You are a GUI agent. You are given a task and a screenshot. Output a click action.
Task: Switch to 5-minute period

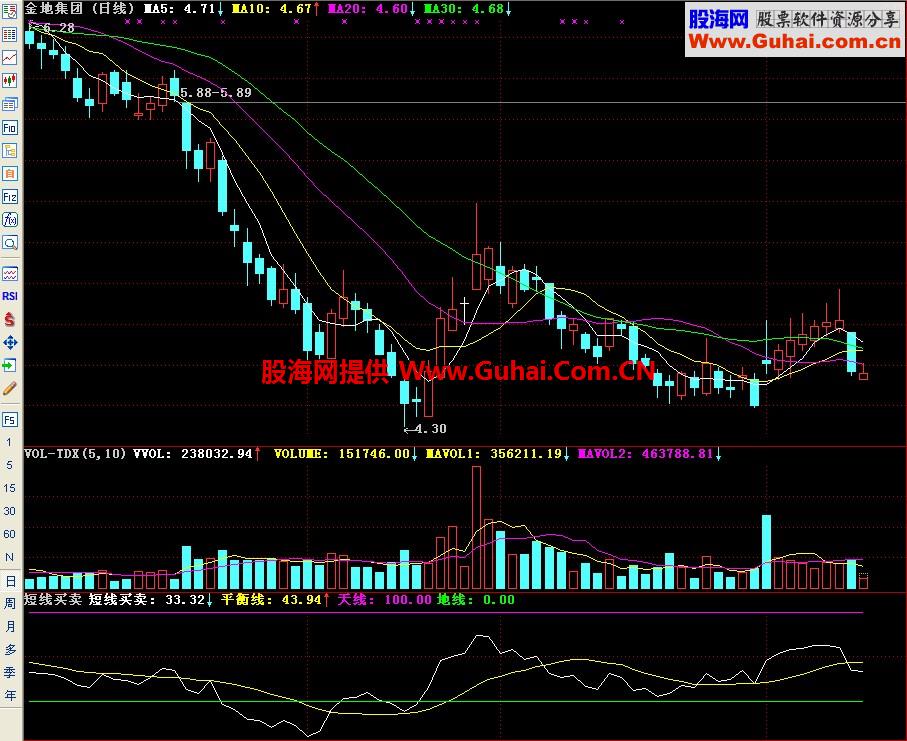[x=9, y=465]
